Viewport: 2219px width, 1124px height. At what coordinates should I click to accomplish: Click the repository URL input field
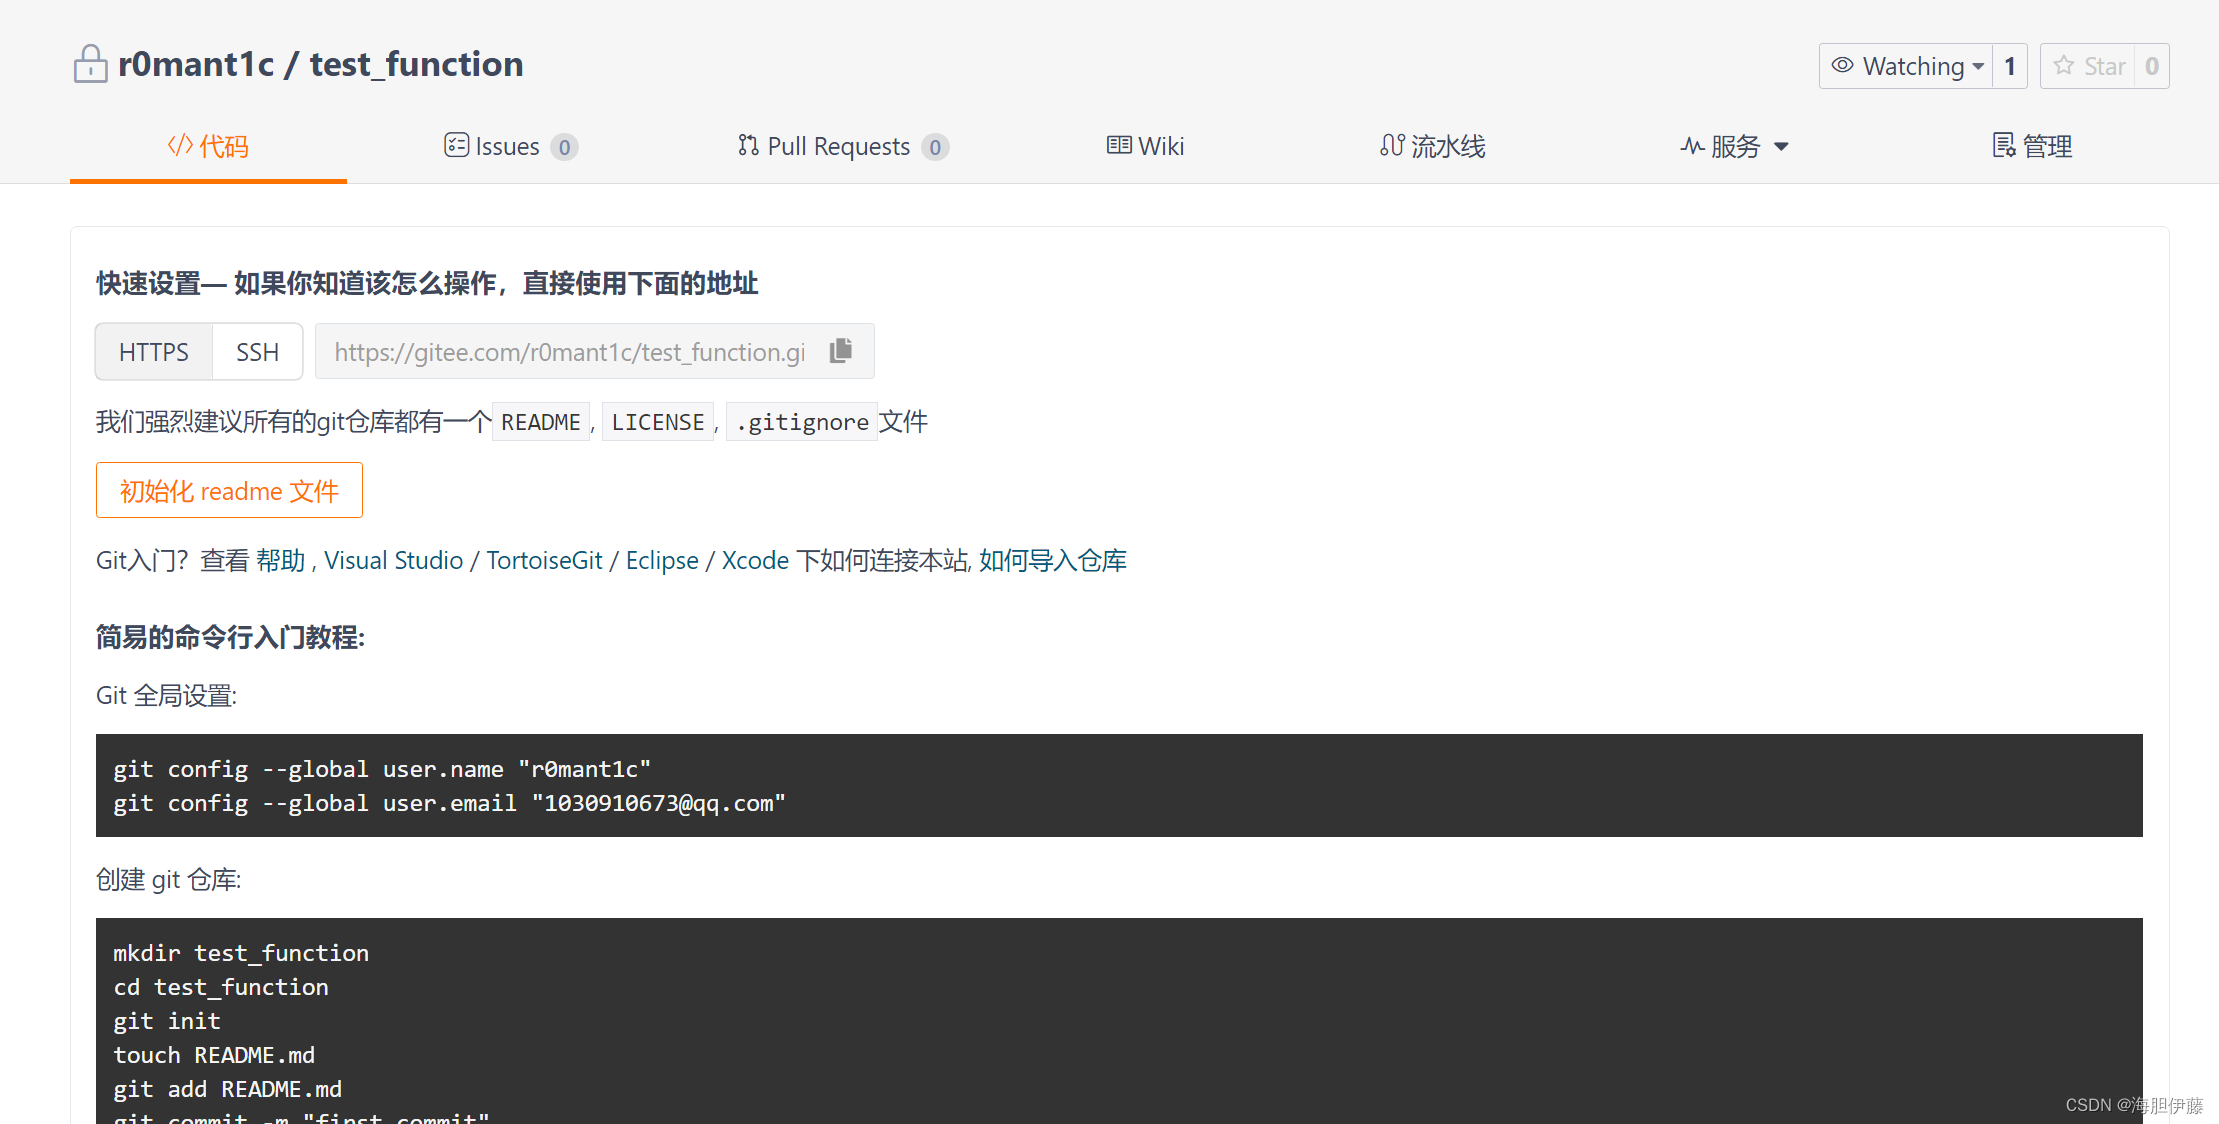[x=570, y=352]
